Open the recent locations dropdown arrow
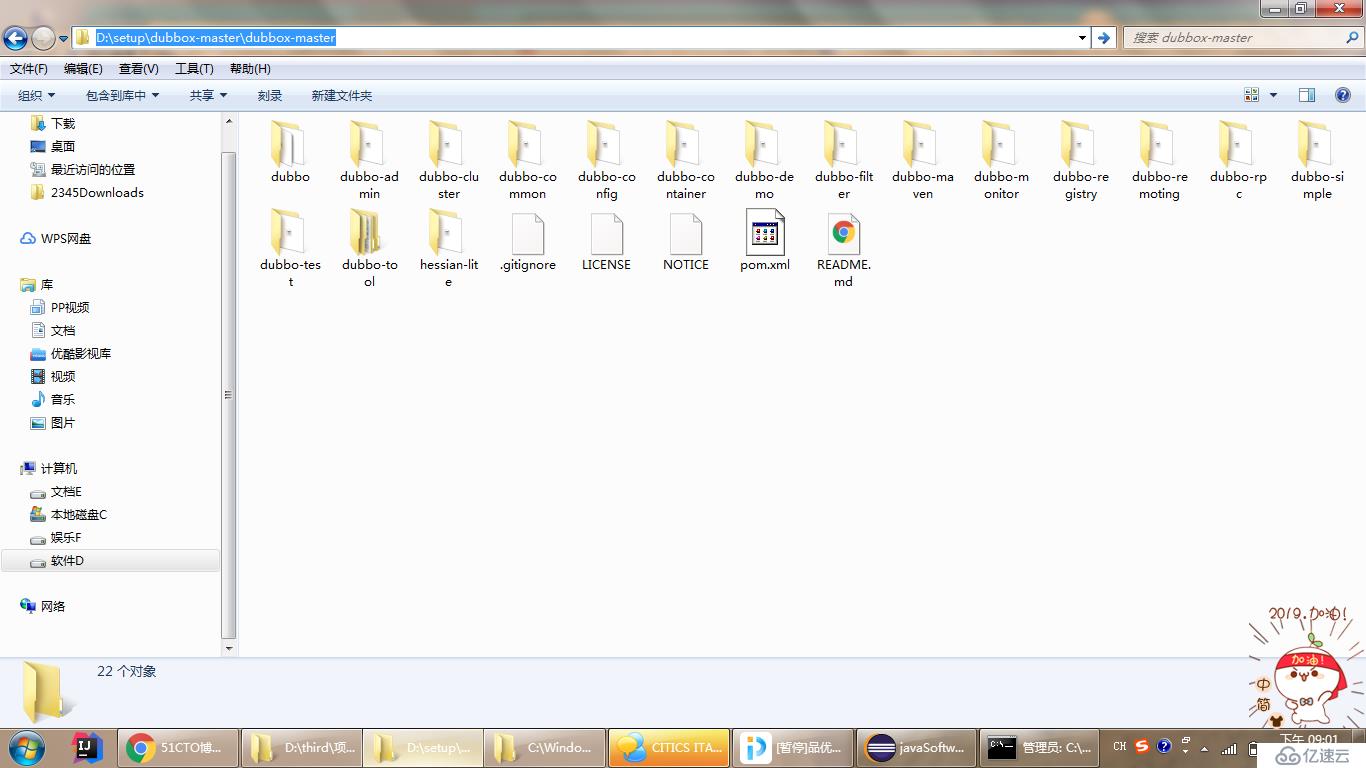Screen dimensions: 1366x768 coord(63,38)
